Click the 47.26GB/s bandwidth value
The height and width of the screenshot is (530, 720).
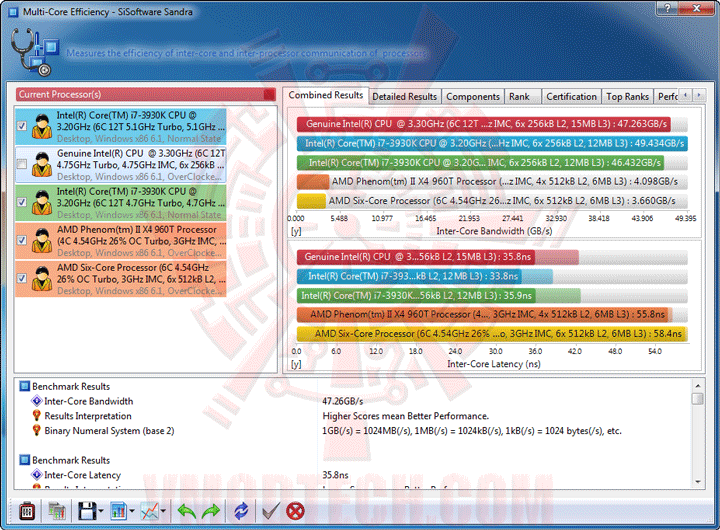coord(343,401)
